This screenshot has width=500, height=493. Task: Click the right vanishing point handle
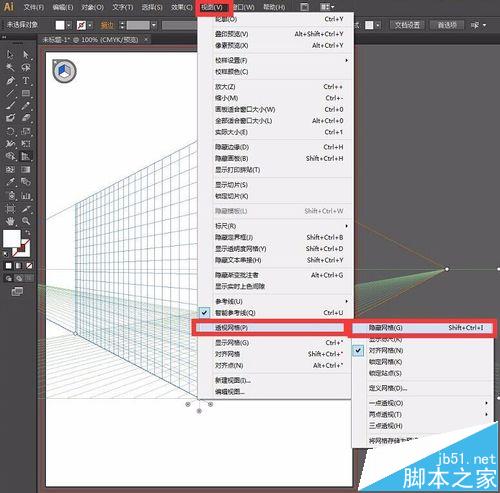click(x=447, y=269)
